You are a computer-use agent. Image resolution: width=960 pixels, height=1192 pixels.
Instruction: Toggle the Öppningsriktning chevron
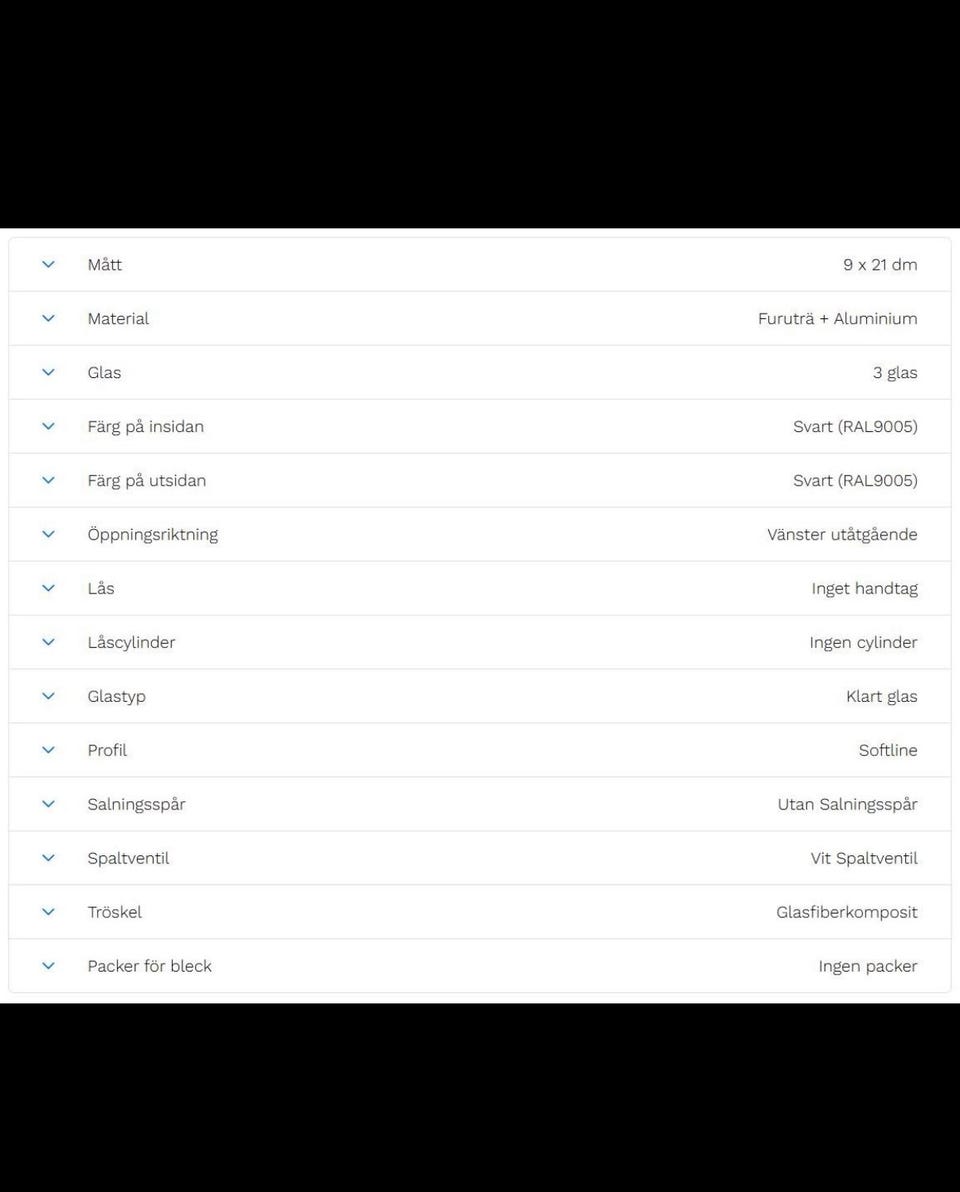(48, 535)
